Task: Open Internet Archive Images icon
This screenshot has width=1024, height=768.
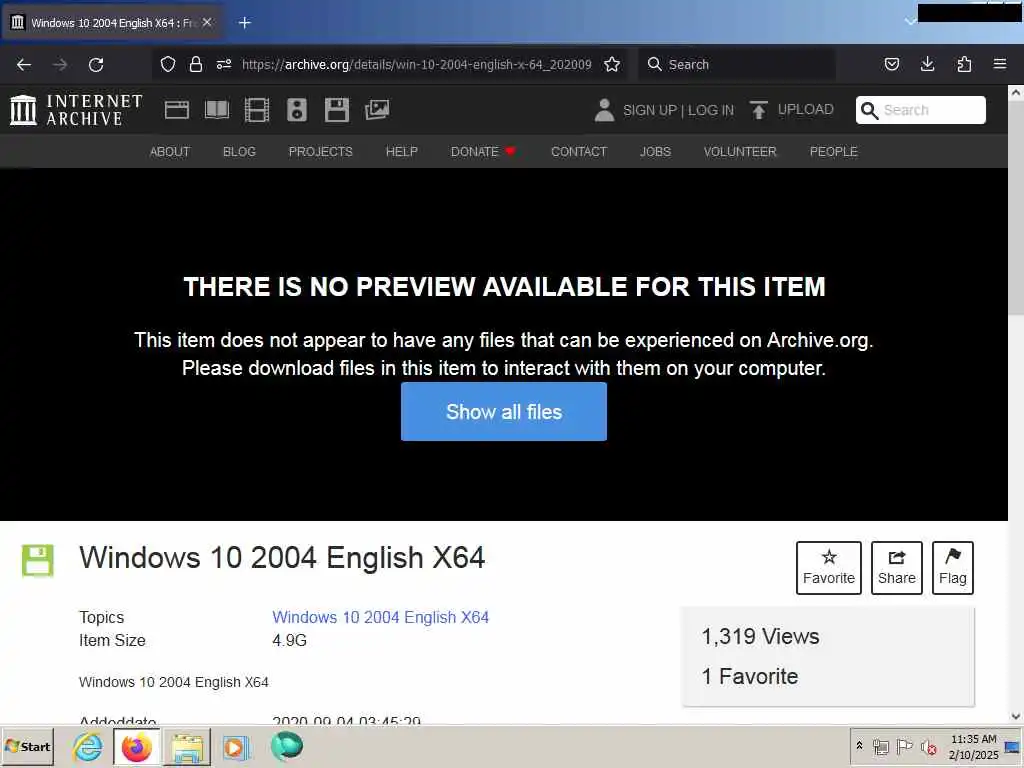Action: coord(377,110)
